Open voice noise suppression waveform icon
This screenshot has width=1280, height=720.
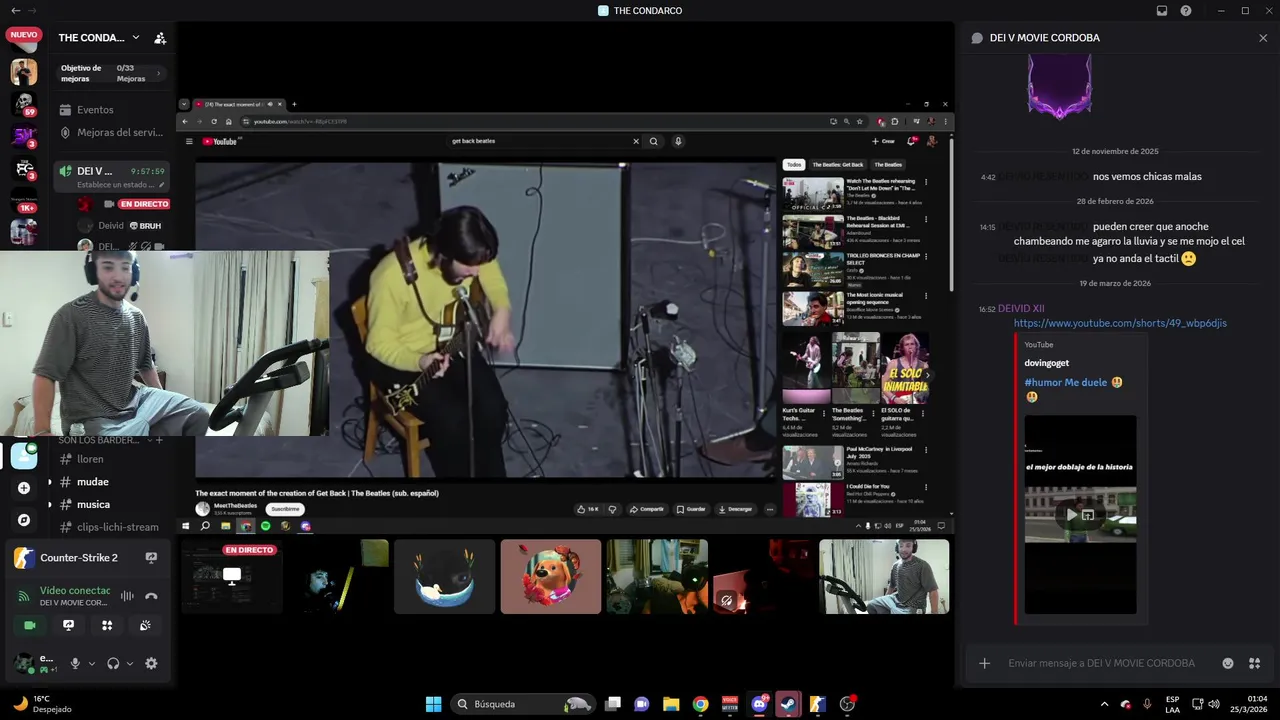127,596
